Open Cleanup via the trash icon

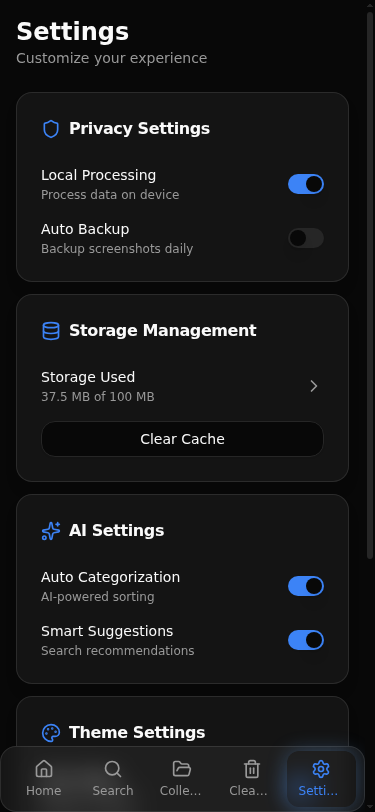[x=252, y=769]
